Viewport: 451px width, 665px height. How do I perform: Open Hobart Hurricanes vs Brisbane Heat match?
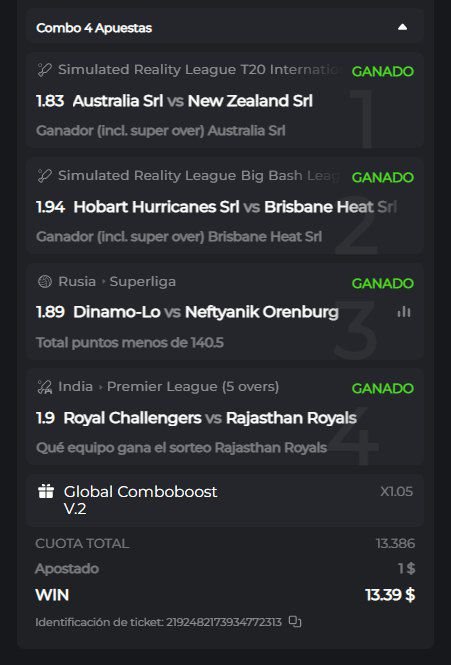coord(235,207)
